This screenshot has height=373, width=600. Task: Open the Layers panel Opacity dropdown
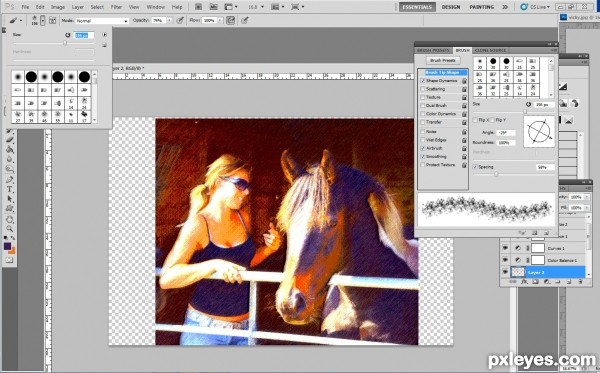587,197
